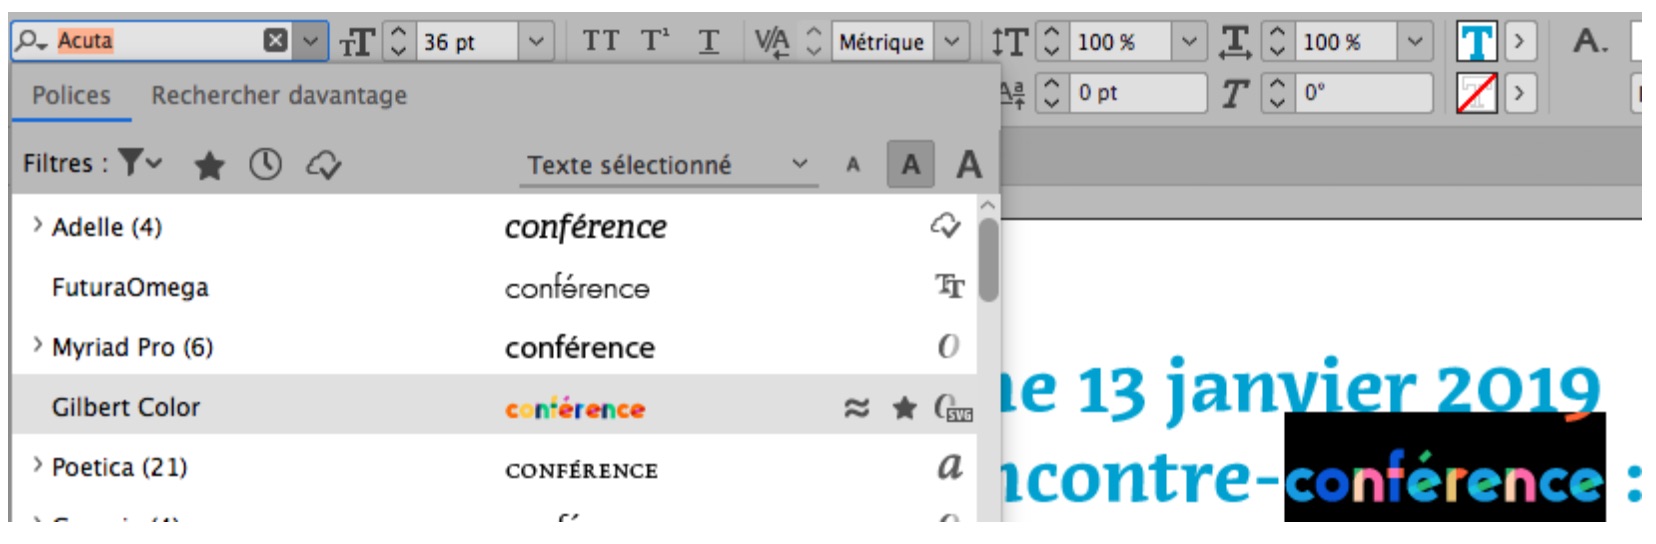Switch to Rechercher davantage tab
The height and width of the screenshot is (544, 1656).
click(x=279, y=95)
